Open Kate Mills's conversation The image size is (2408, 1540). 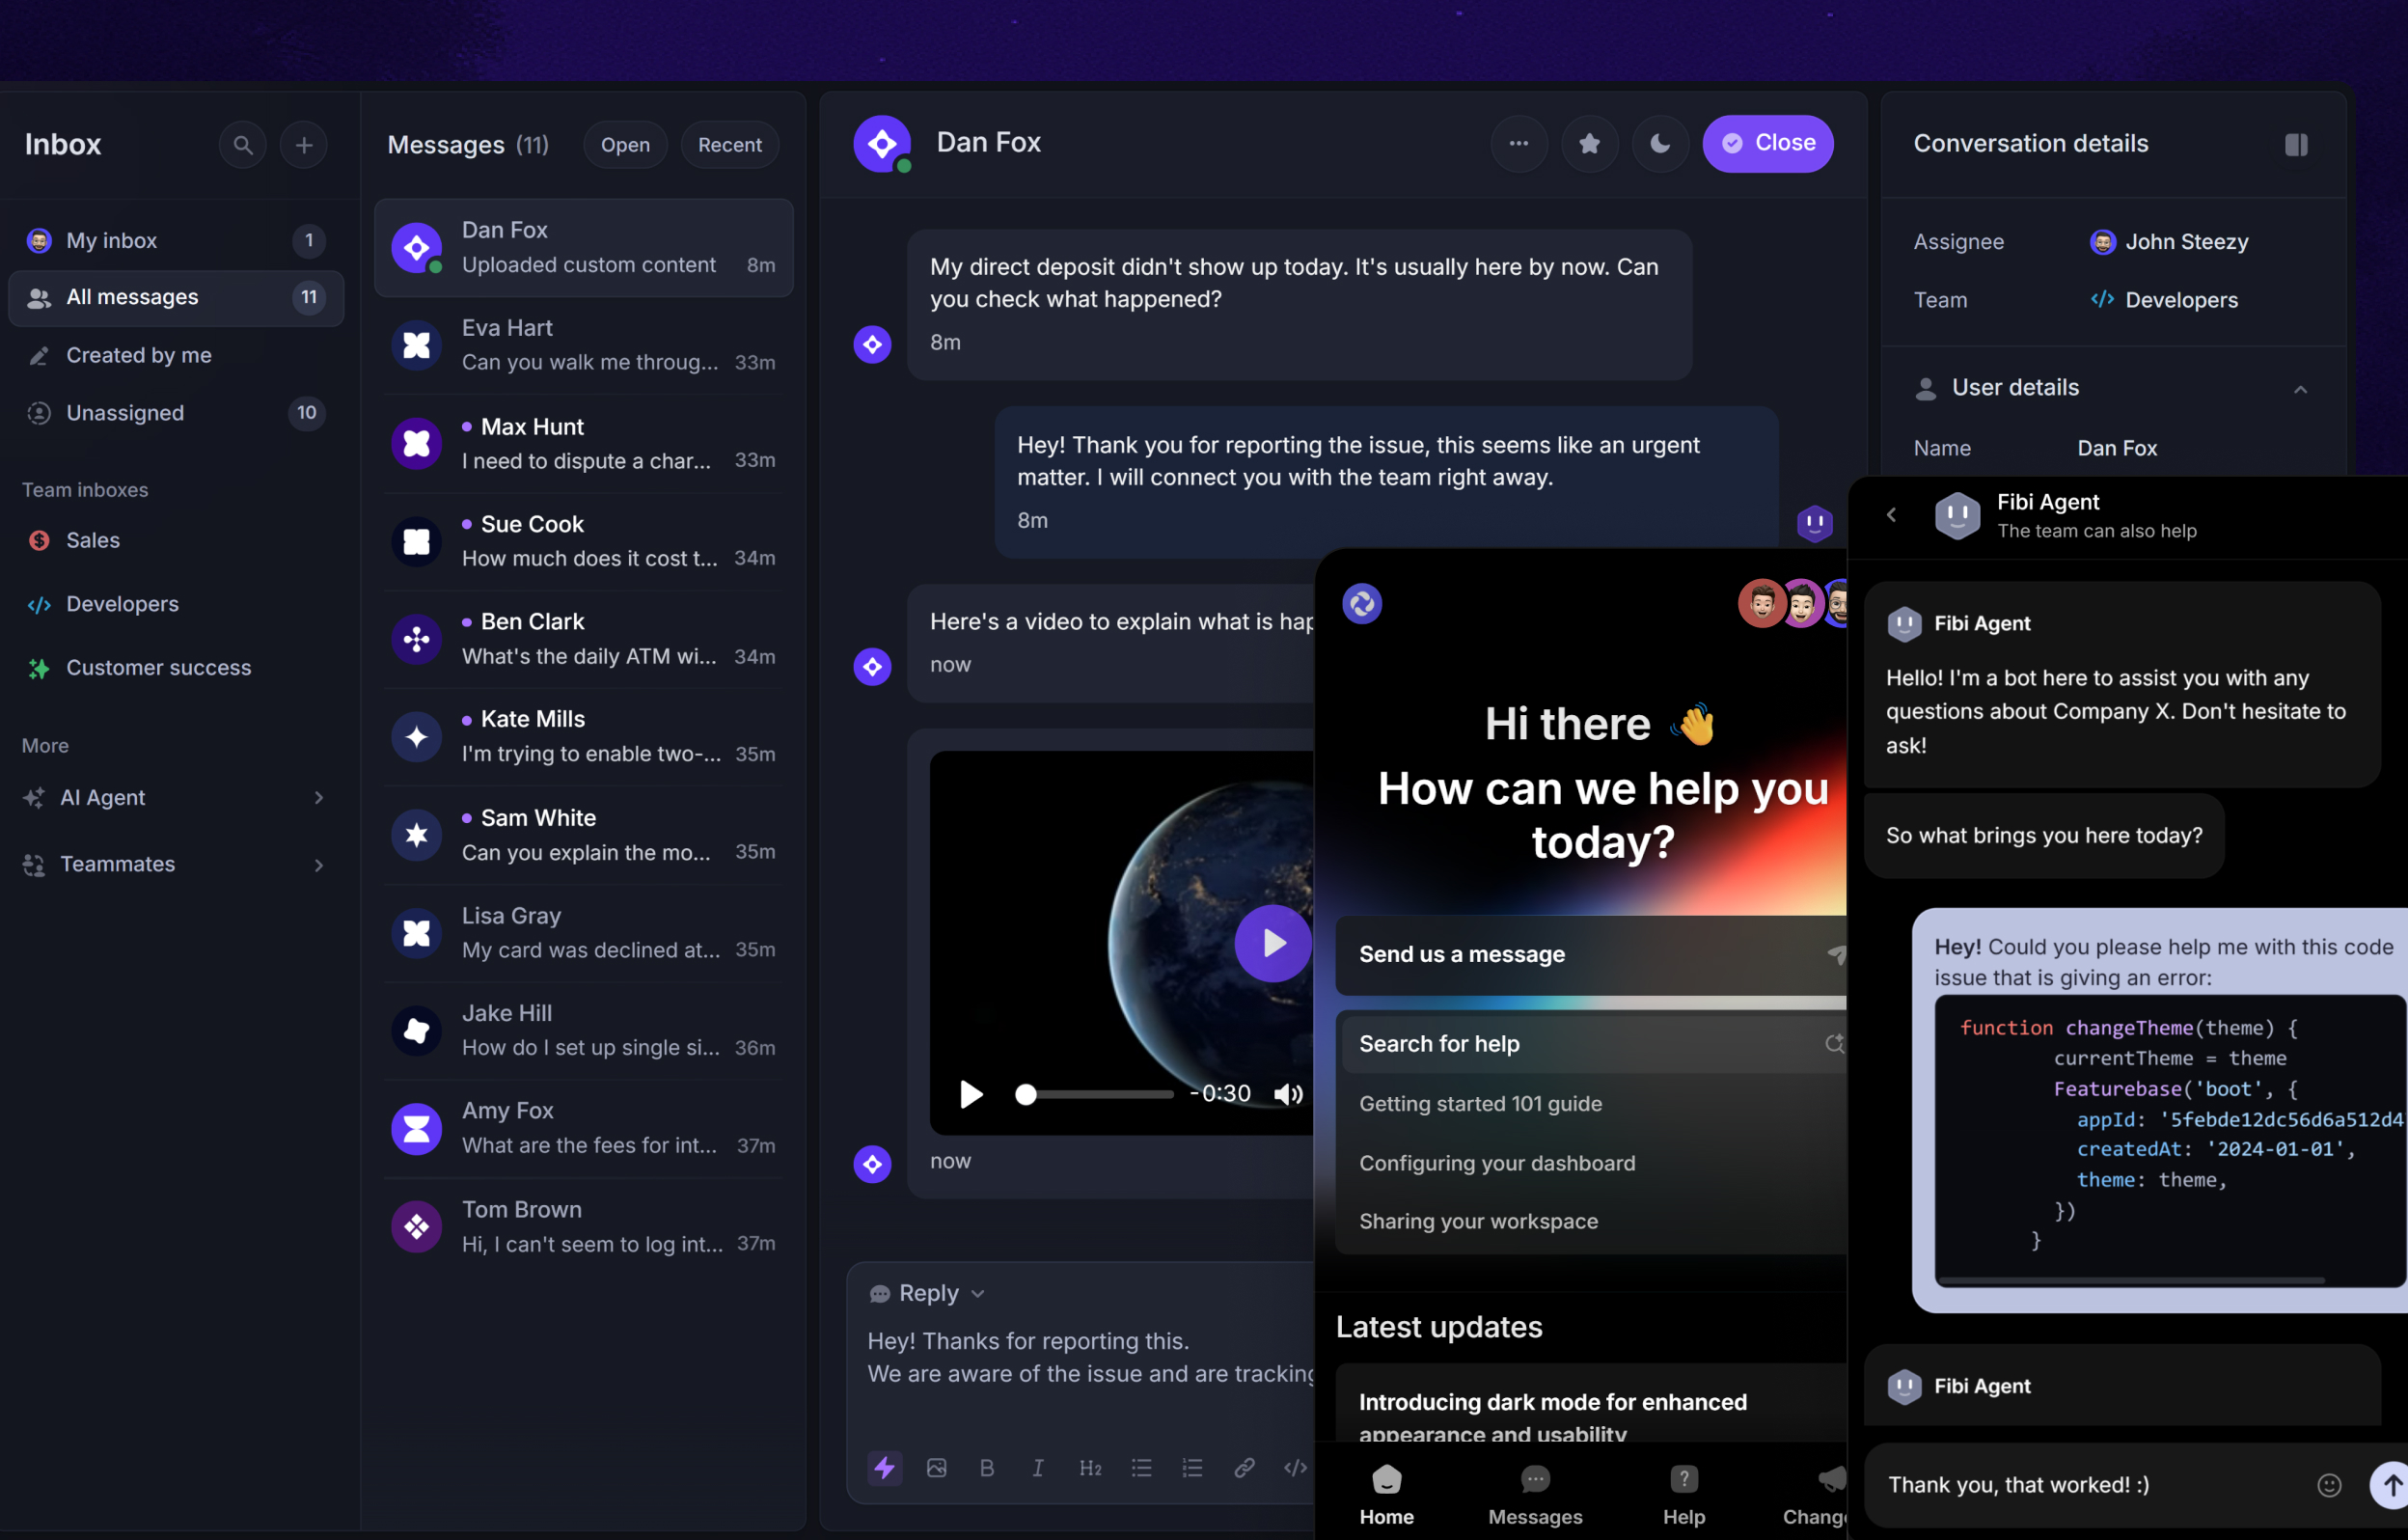584,737
